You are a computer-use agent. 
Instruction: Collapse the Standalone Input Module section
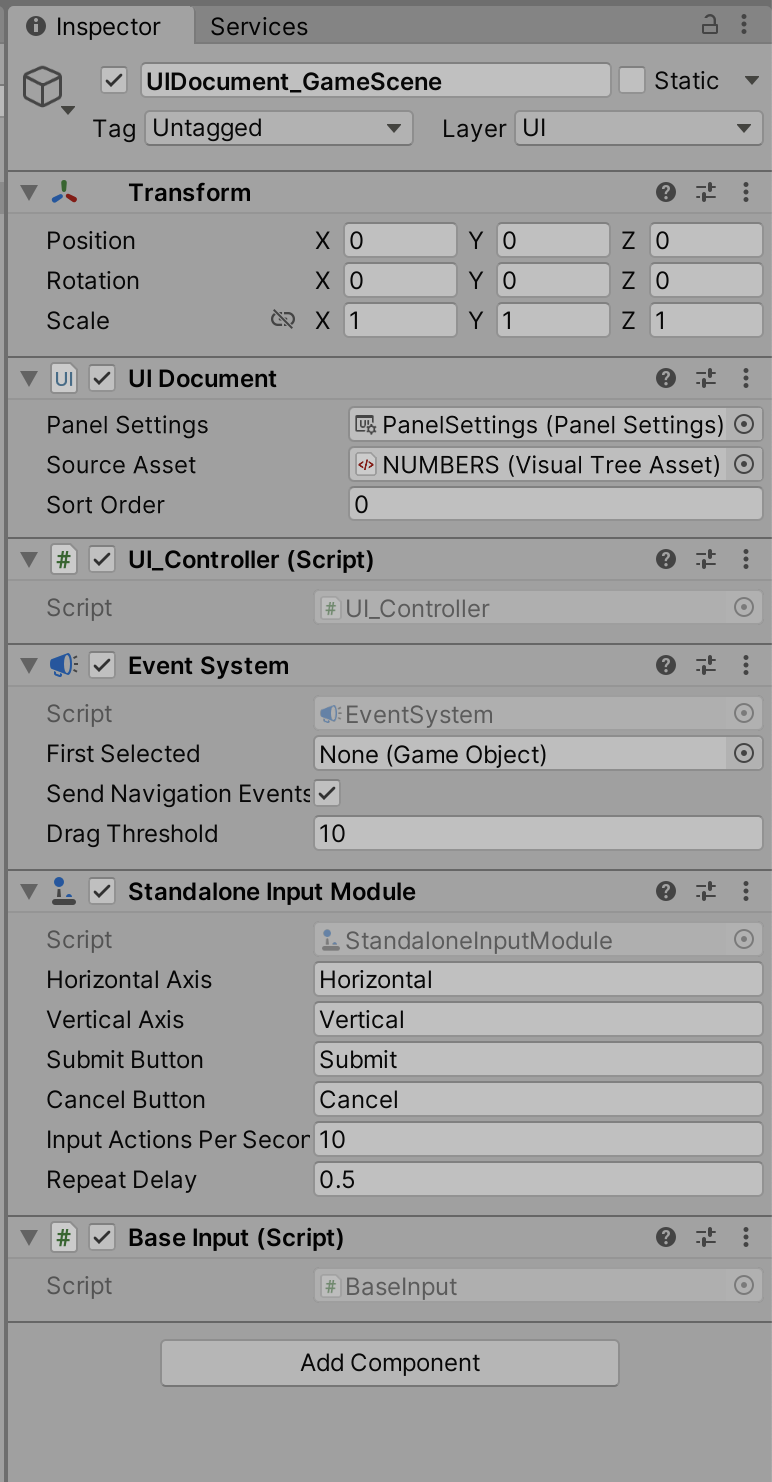28,890
